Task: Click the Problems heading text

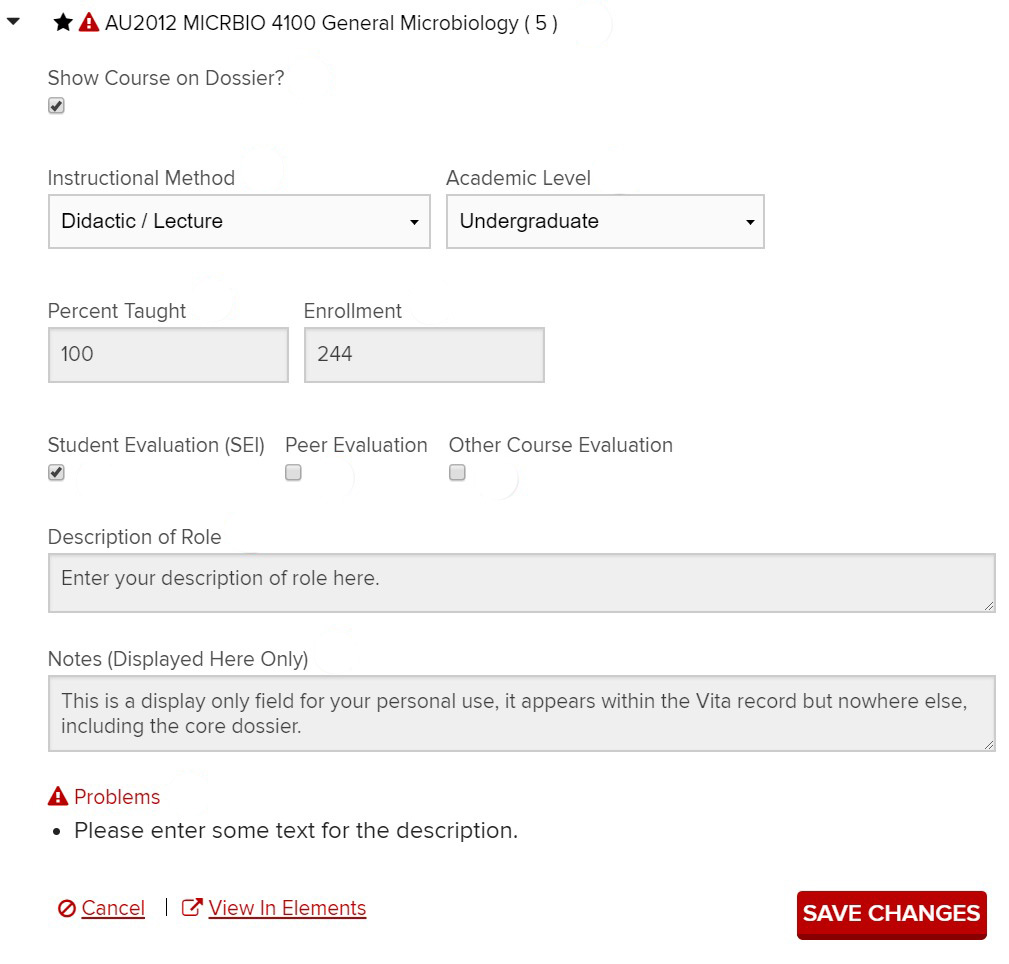Action: tap(117, 796)
